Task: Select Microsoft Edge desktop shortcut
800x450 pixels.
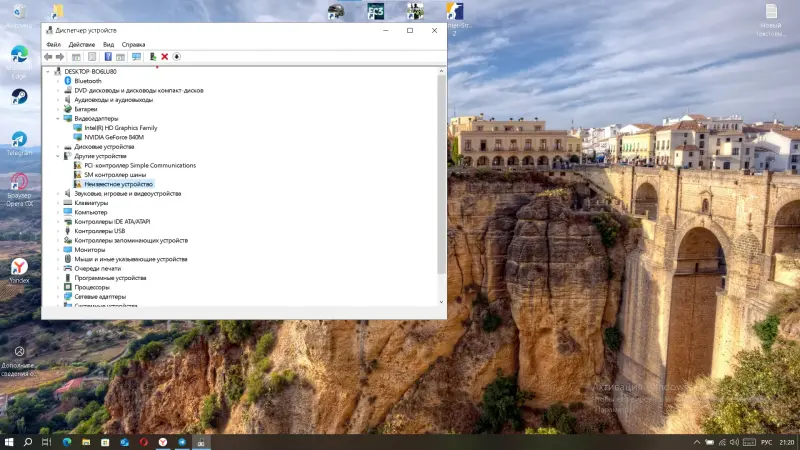Action: click(x=19, y=62)
